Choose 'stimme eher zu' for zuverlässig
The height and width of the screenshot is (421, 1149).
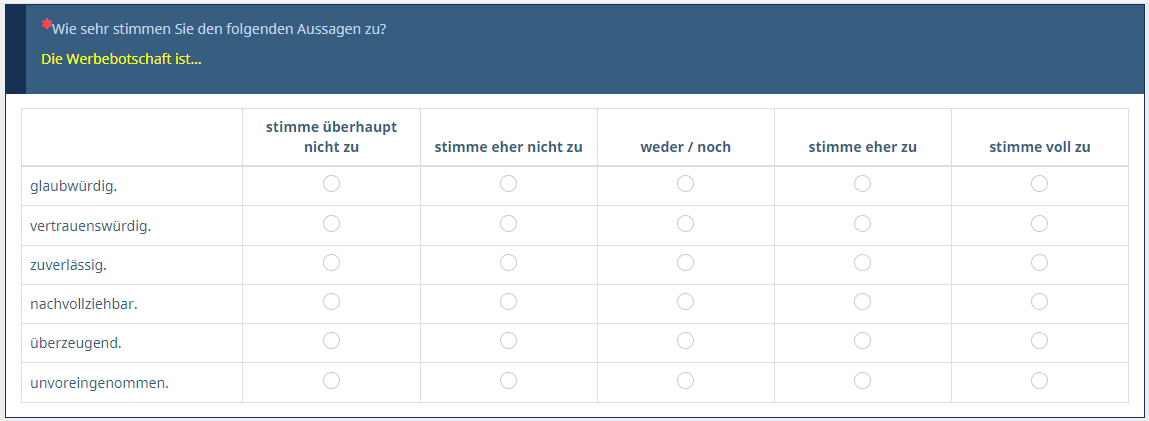tap(862, 262)
